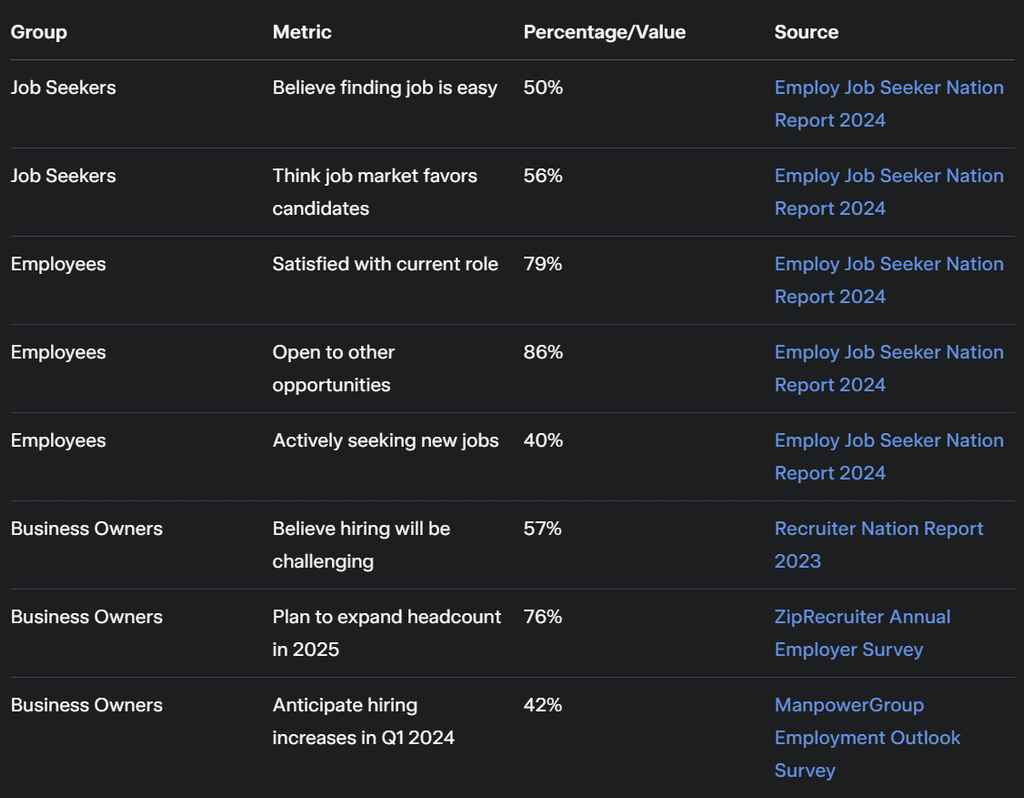Click the Metric column header
Screen dimensions: 1024x798
(x=302, y=32)
